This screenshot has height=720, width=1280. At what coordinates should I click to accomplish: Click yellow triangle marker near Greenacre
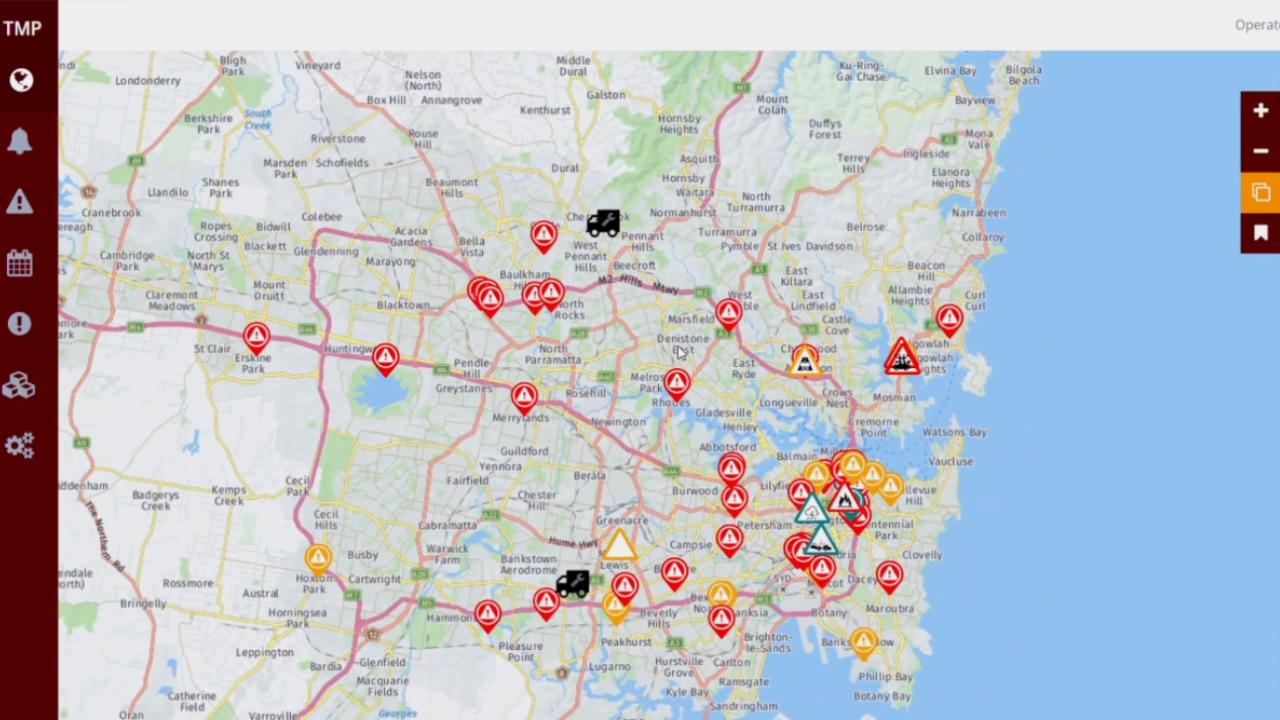pos(619,546)
